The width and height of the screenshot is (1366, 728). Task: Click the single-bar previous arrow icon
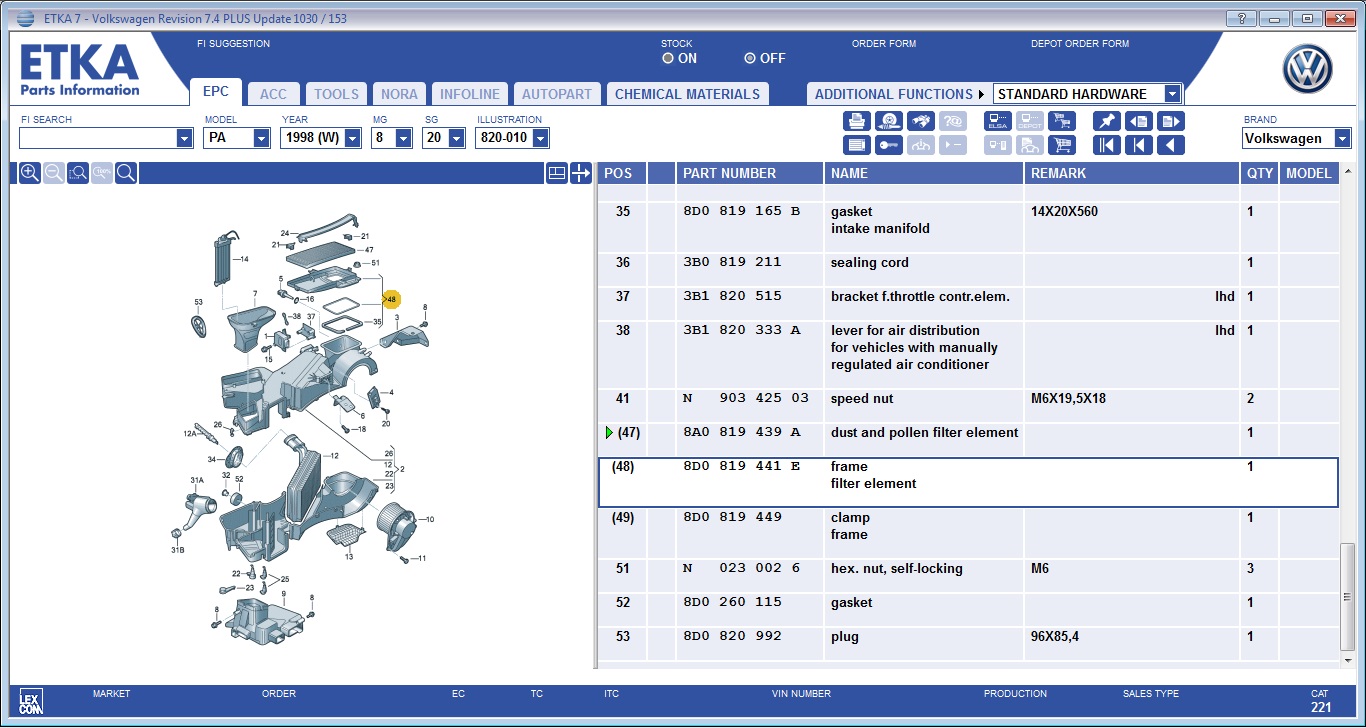click(1139, 145)
